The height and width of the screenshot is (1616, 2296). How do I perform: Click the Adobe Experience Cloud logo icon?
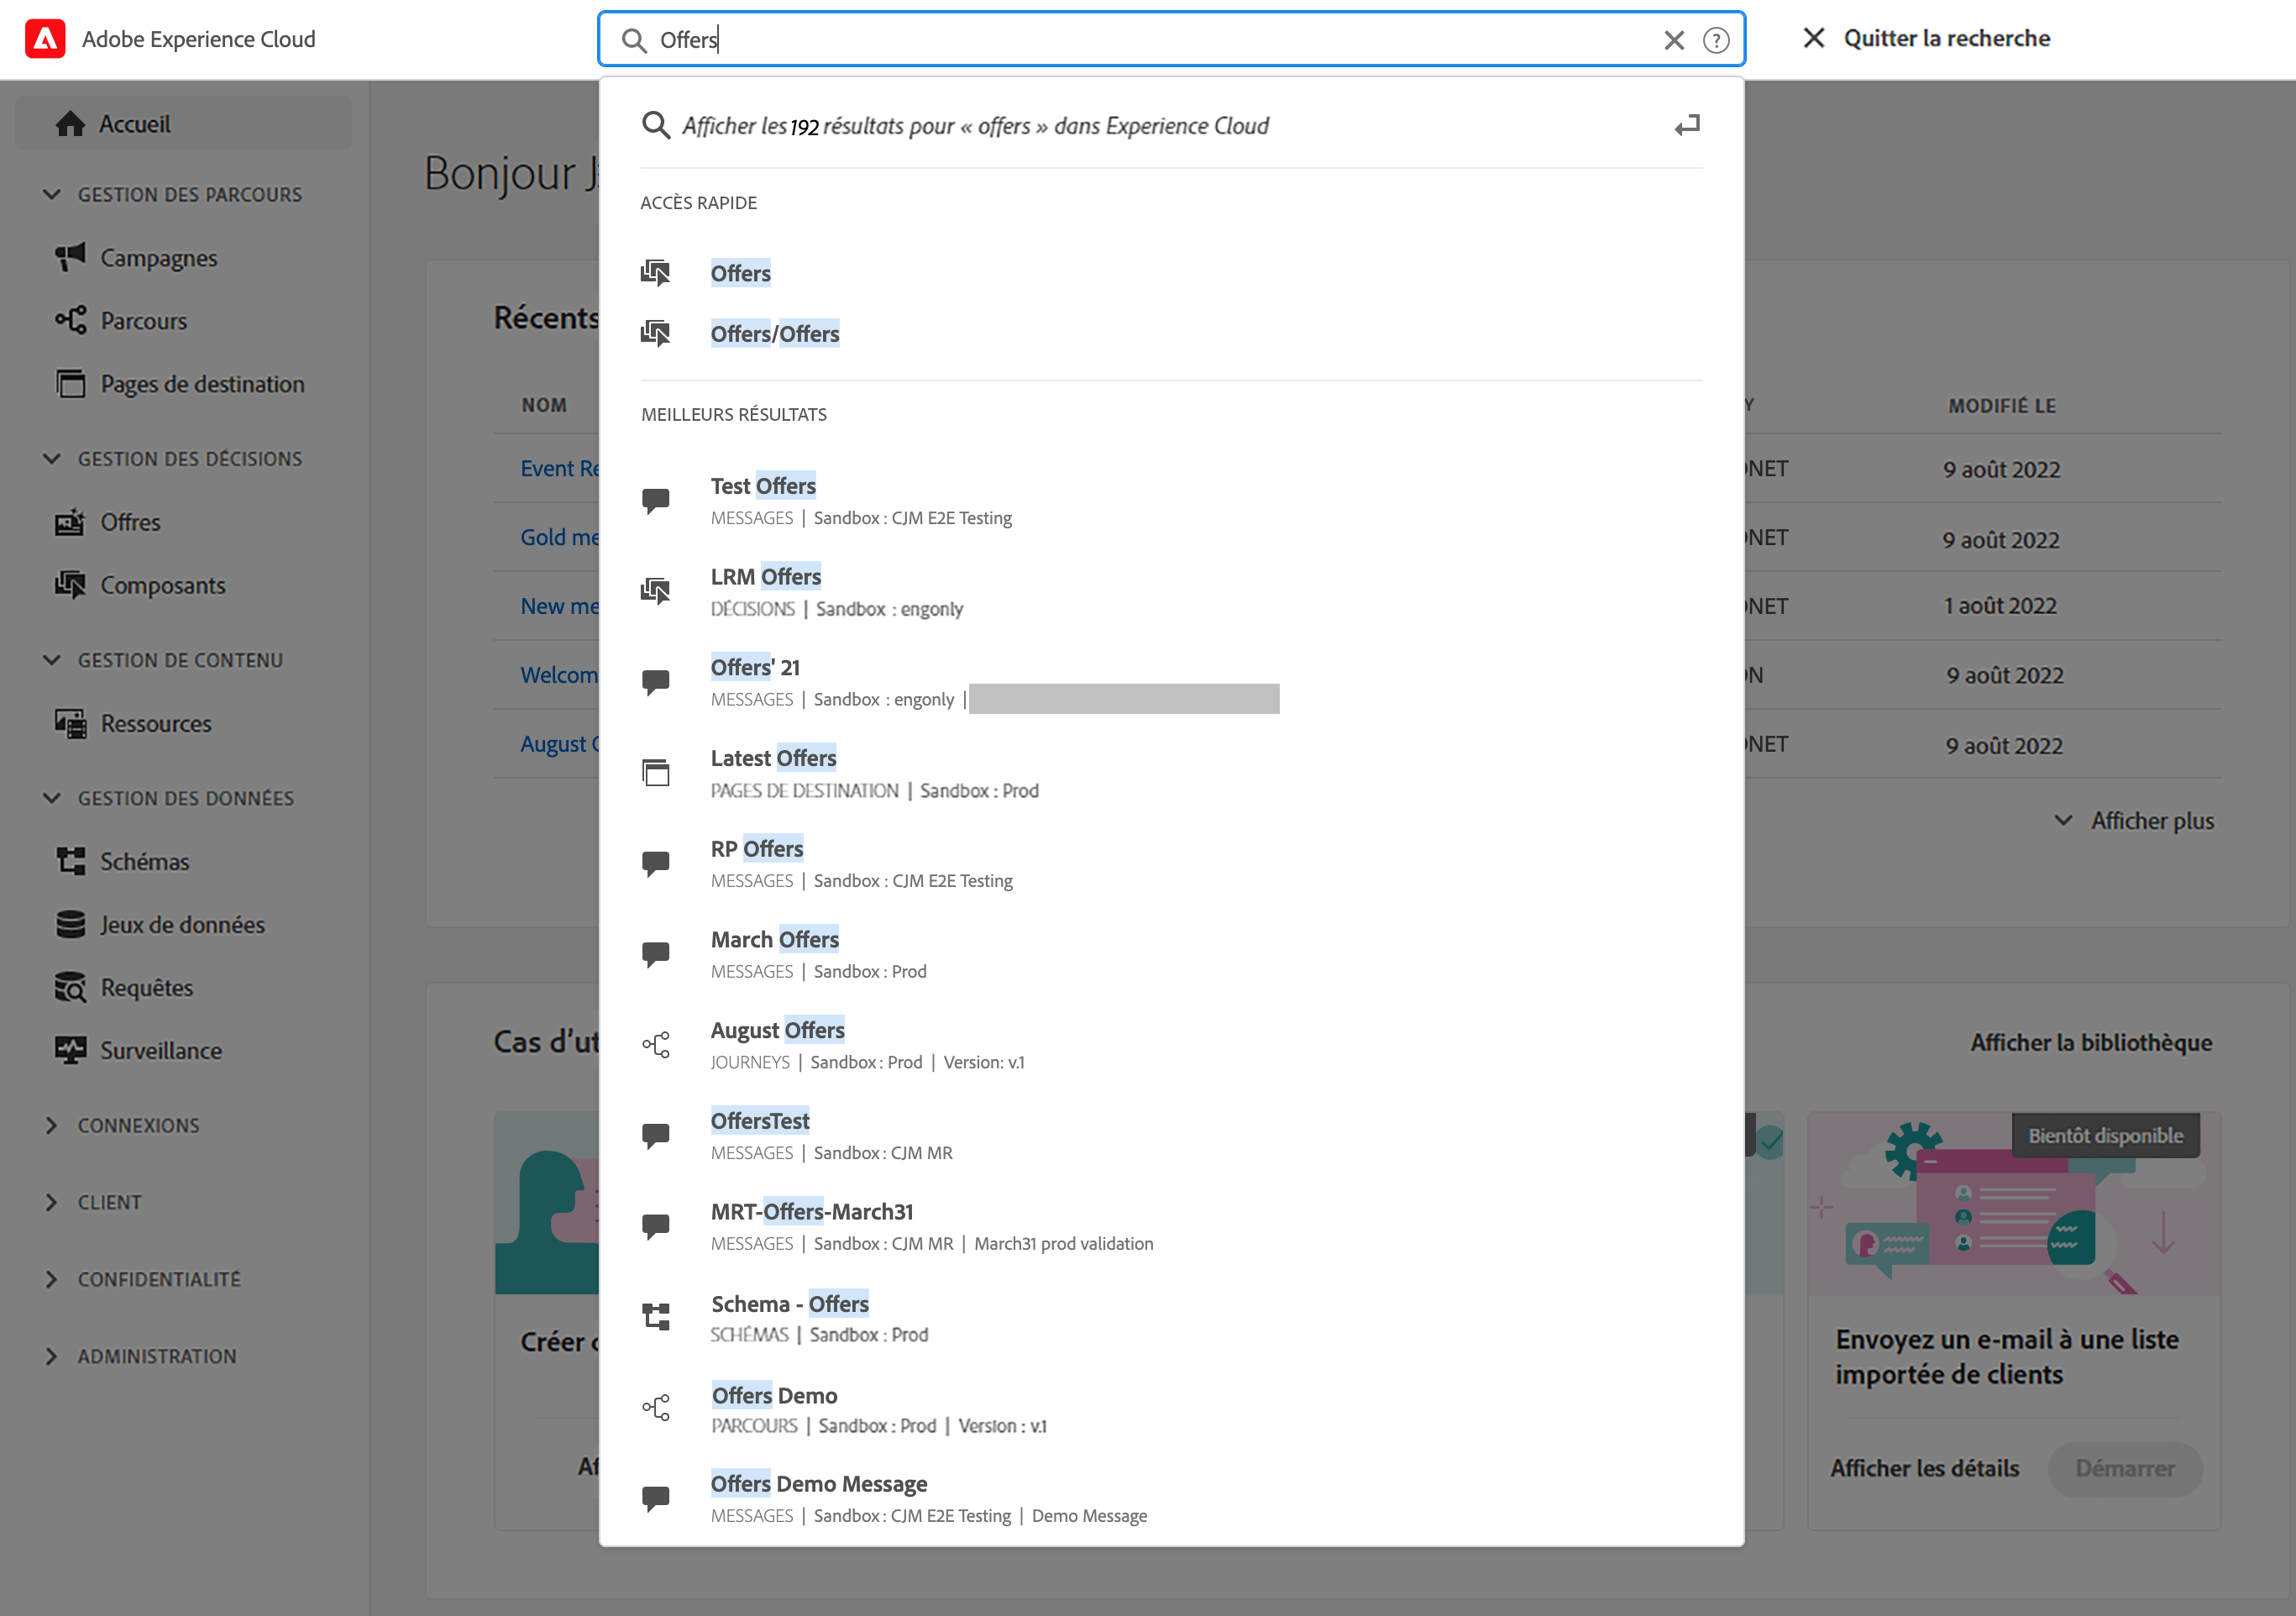45,39
